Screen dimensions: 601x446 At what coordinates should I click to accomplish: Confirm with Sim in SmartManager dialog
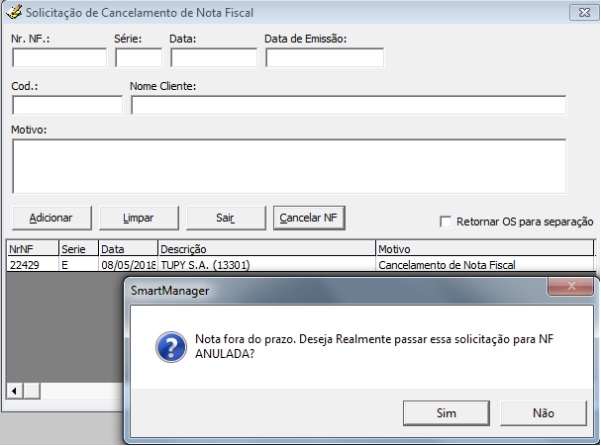point(446,413)
